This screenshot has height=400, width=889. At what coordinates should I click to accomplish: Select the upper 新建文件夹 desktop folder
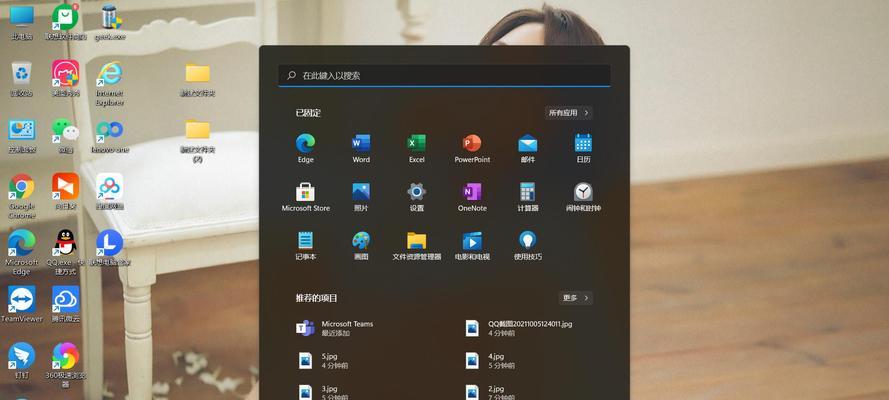[x=198, y=79]
